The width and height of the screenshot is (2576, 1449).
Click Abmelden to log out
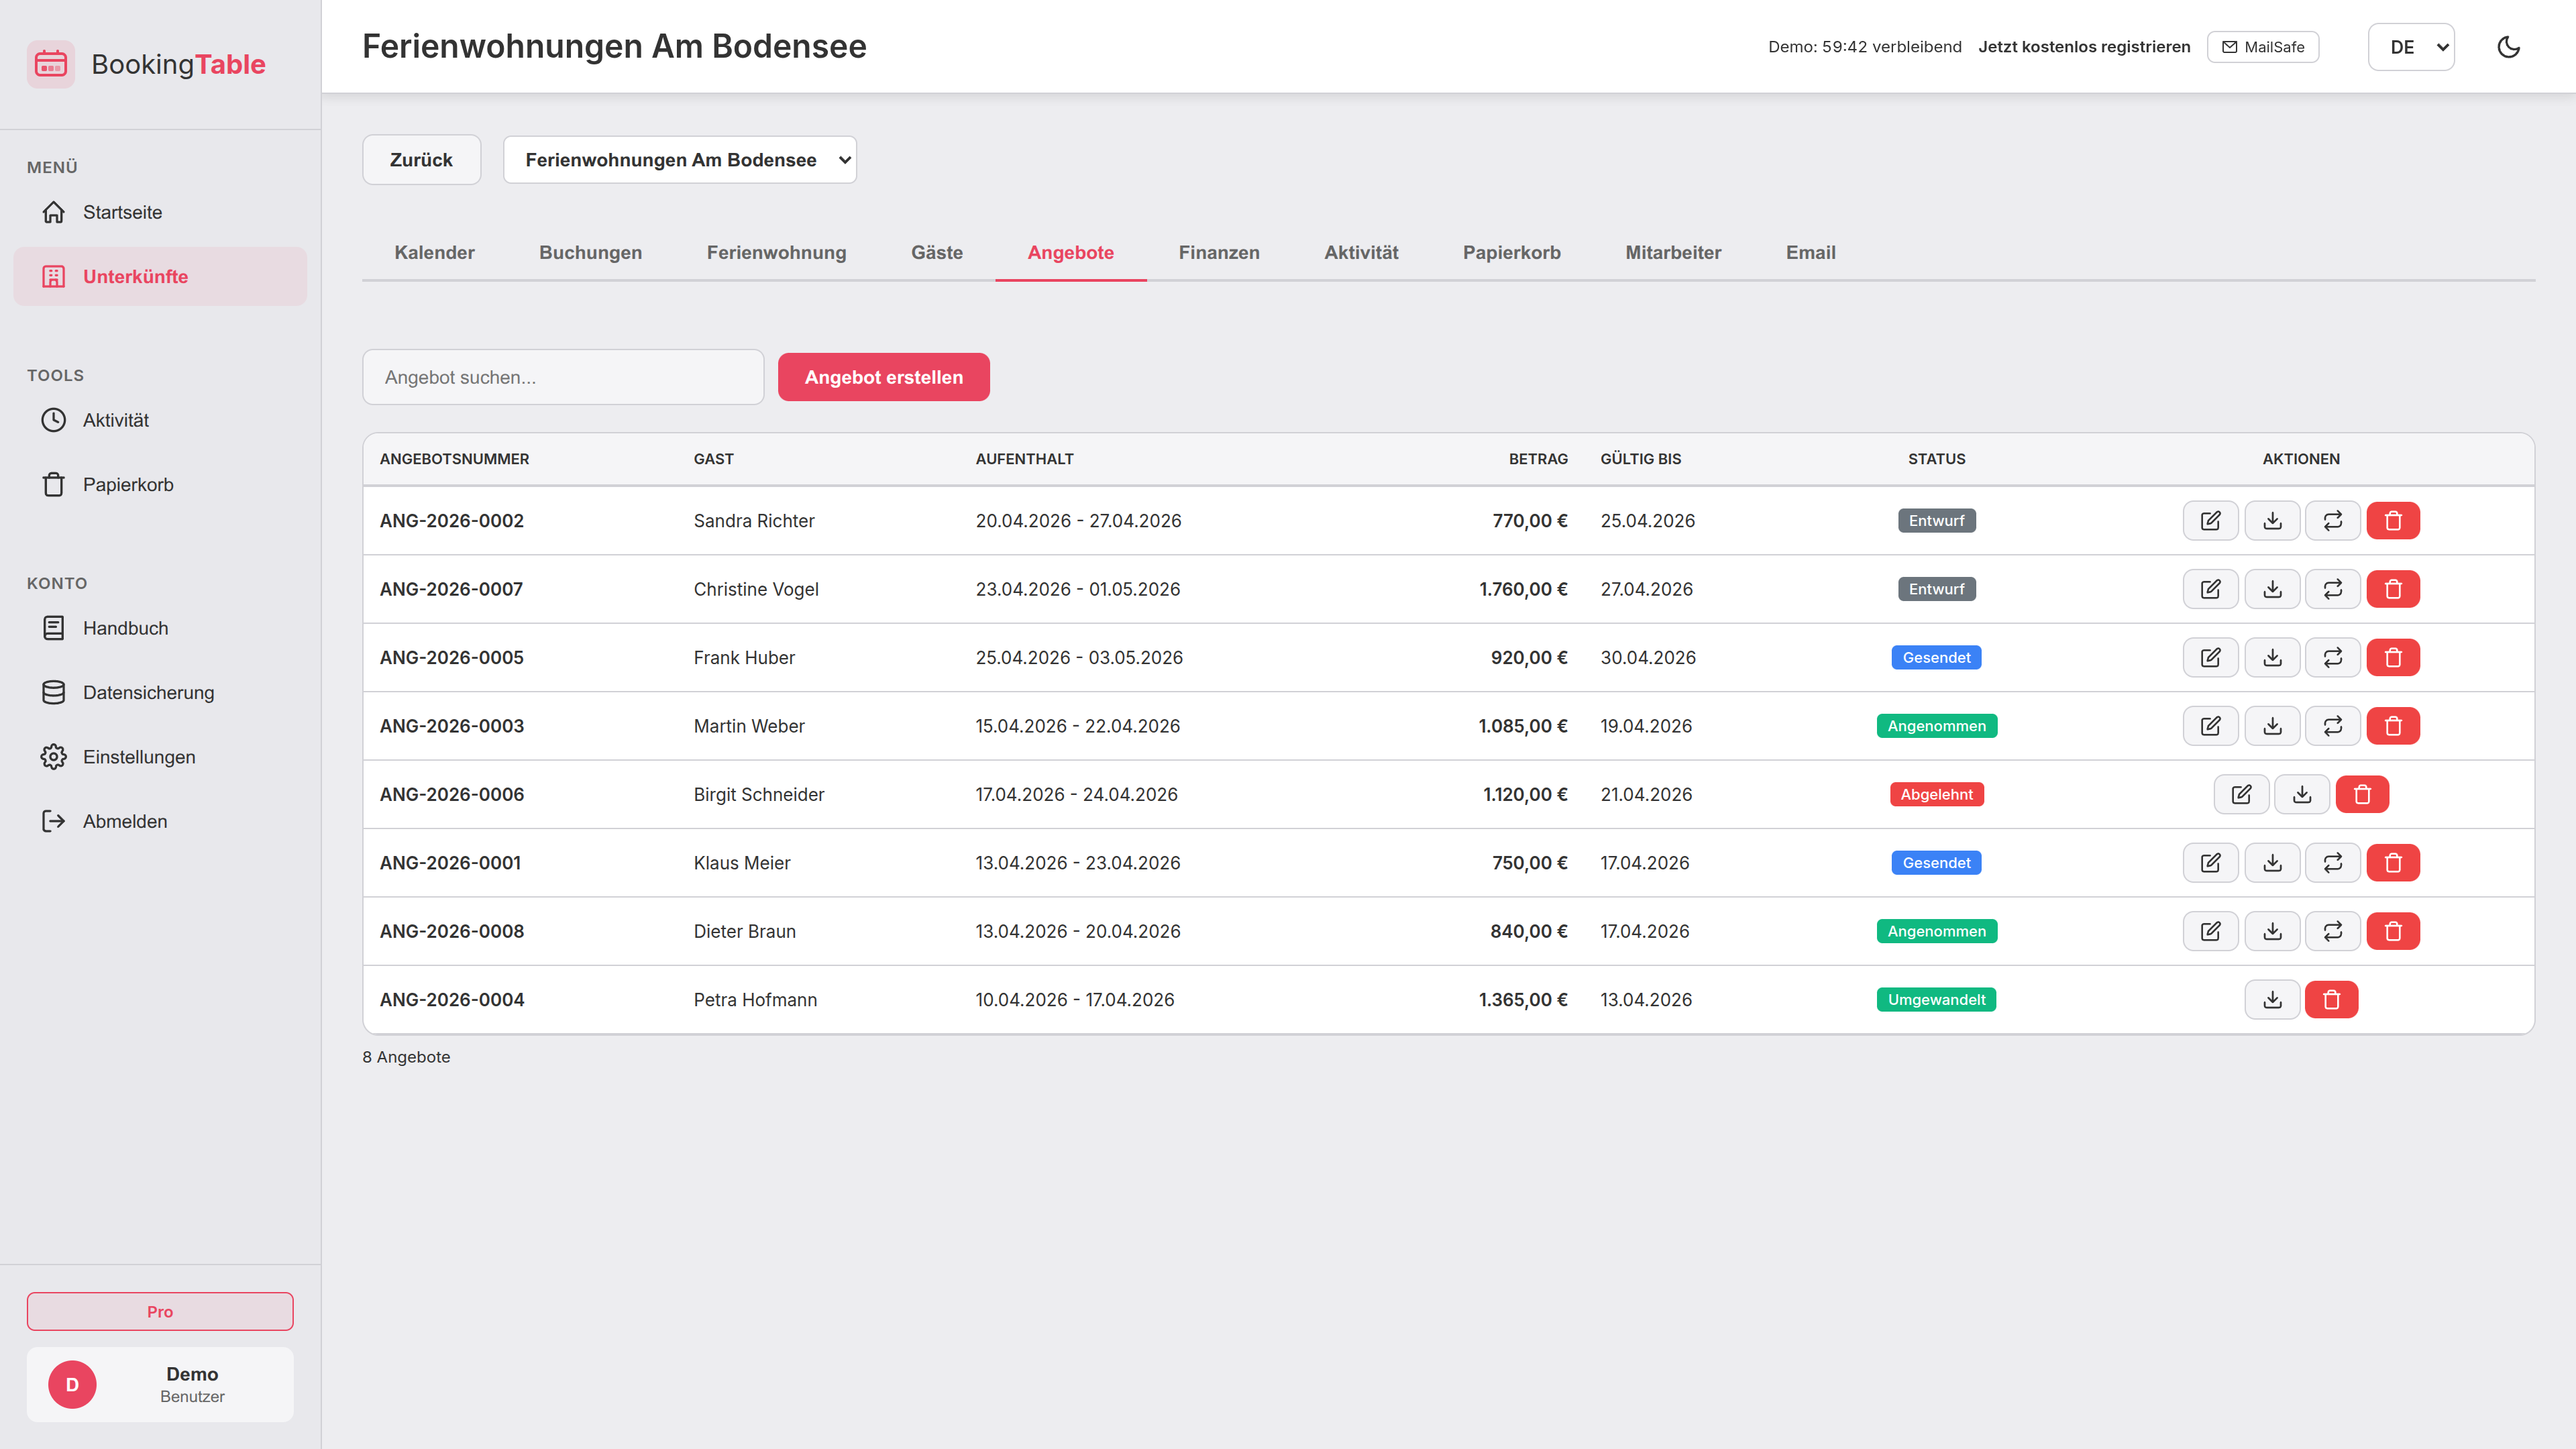point(160,821)
